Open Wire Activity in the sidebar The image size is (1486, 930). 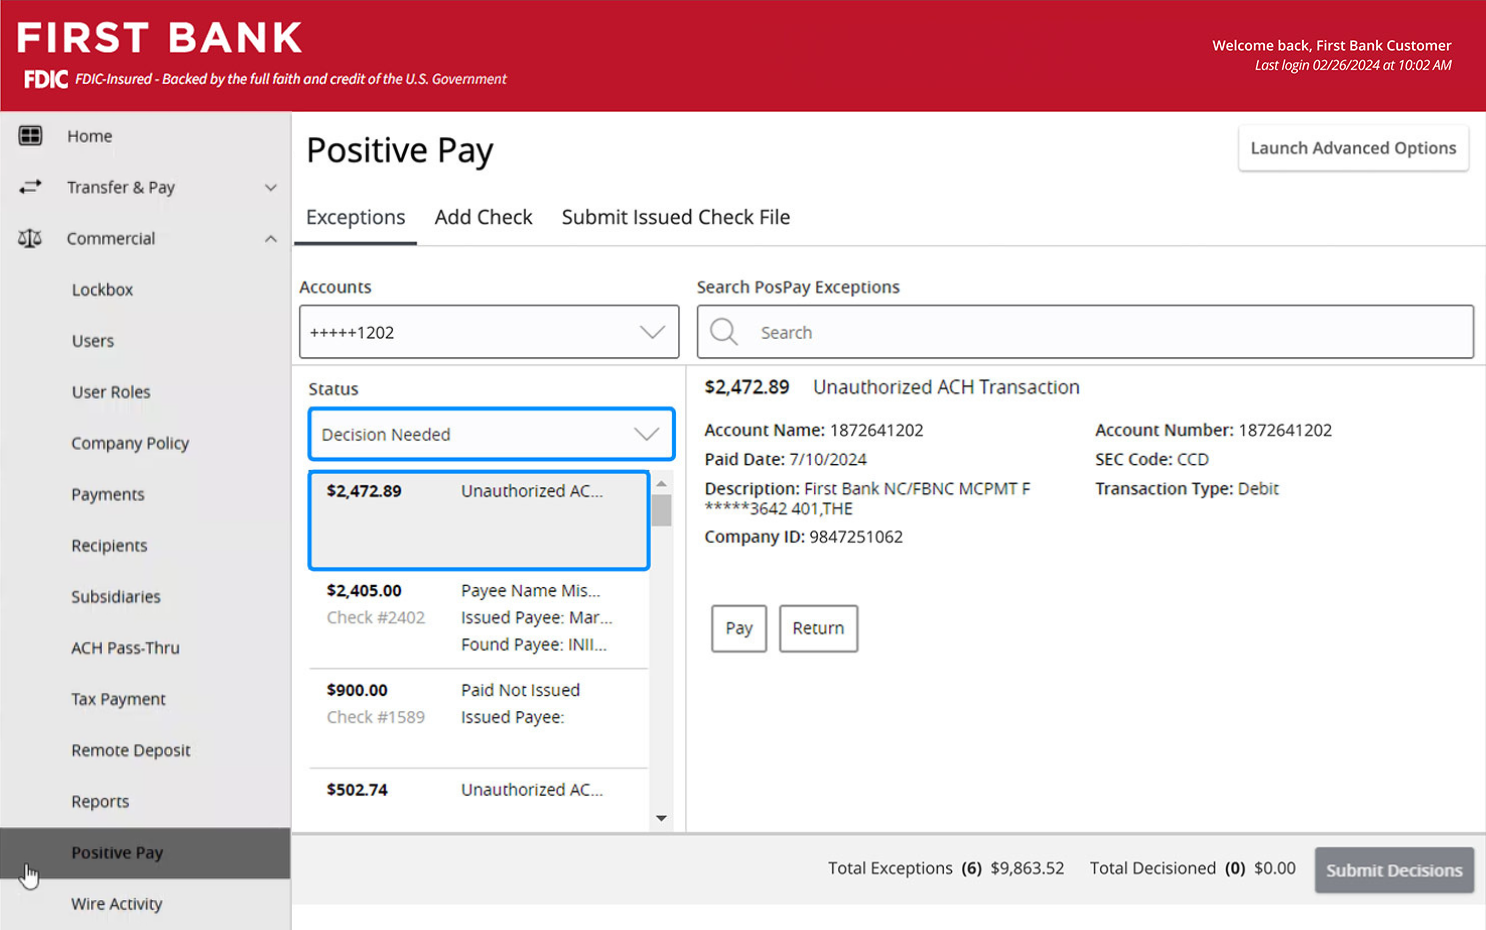pyautogui.click(x=117, y=904)
